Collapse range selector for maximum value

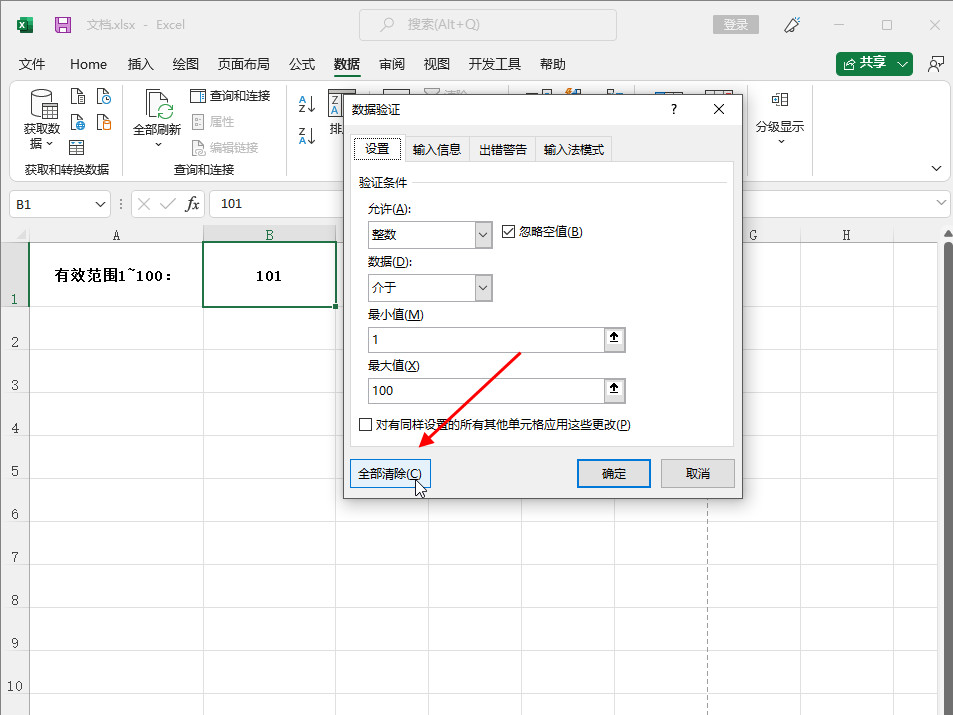click(x=614, y=390)
